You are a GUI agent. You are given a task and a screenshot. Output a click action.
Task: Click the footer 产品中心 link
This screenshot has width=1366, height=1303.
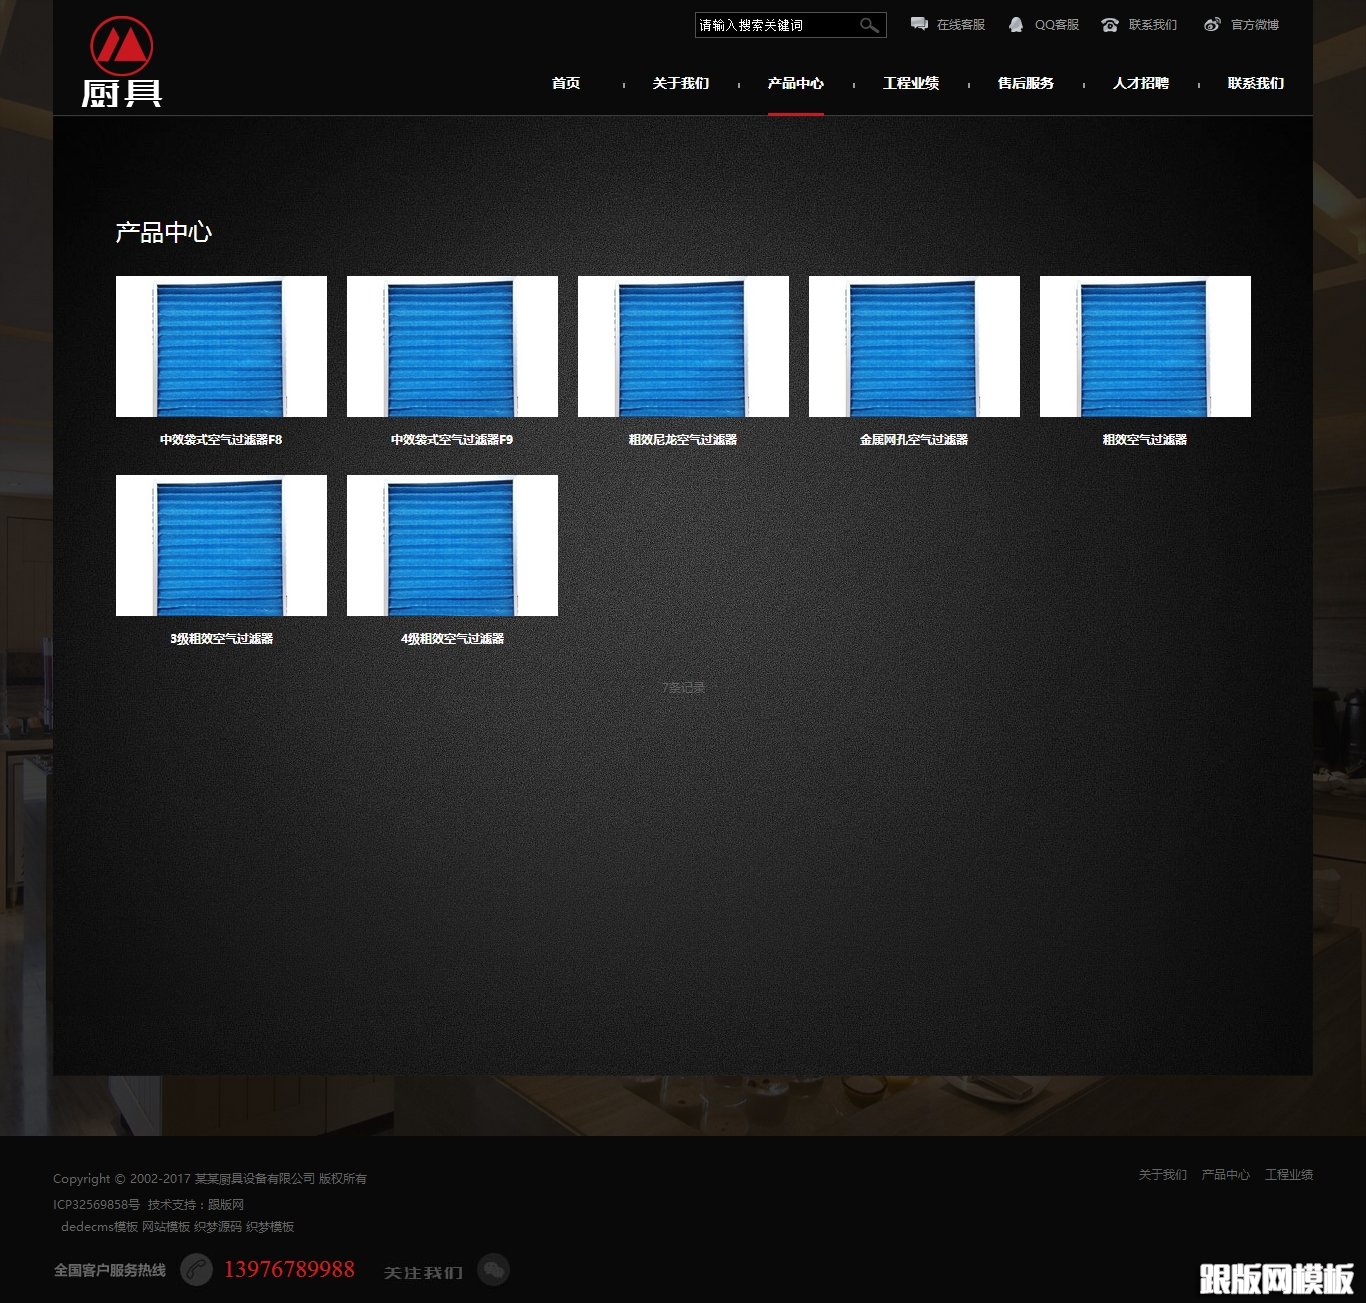pyautogui.click(x=1225, y=1174)
